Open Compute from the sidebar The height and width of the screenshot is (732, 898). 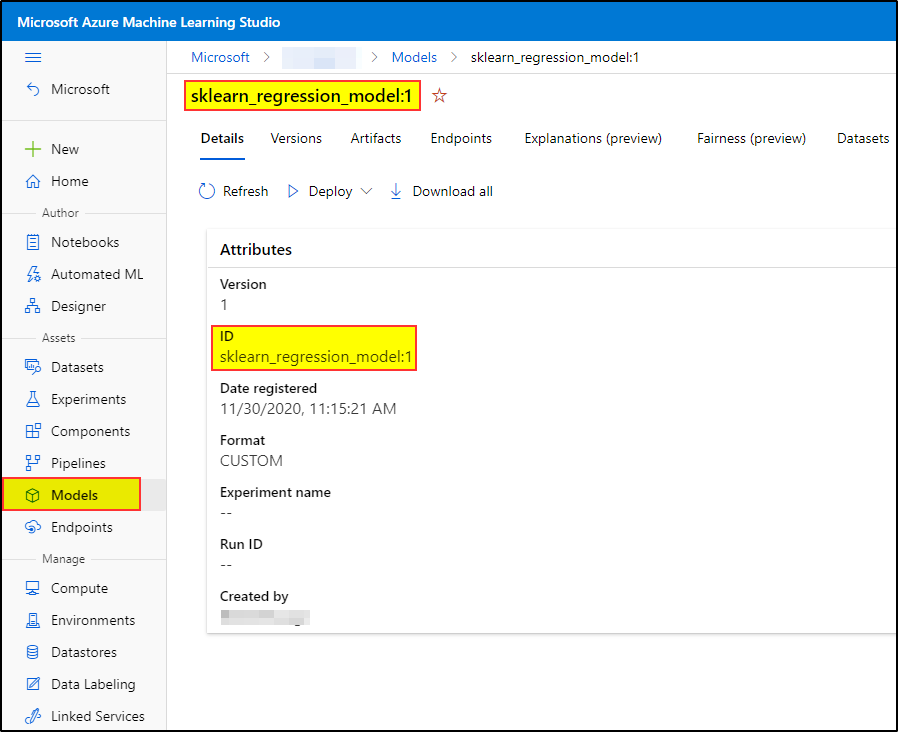click(80, 588)
